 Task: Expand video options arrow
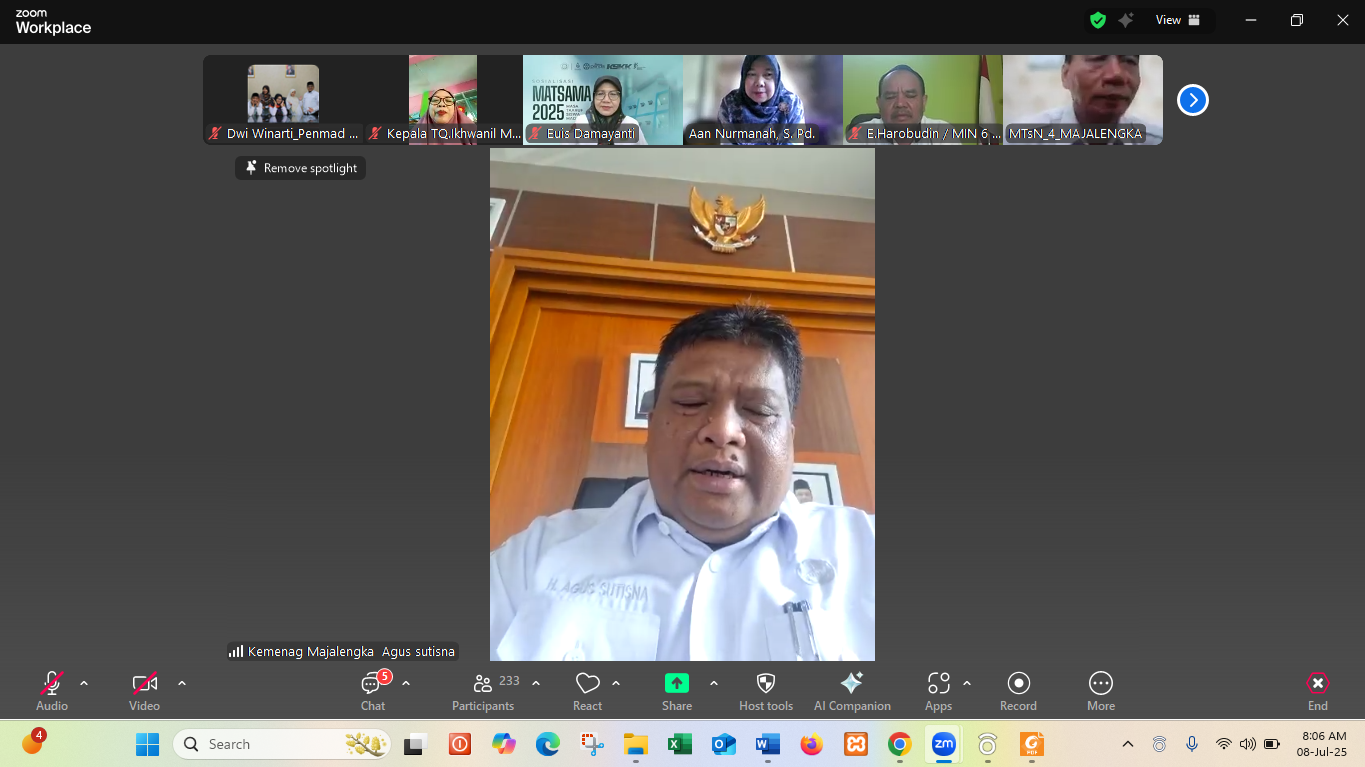tap(182, 683)
